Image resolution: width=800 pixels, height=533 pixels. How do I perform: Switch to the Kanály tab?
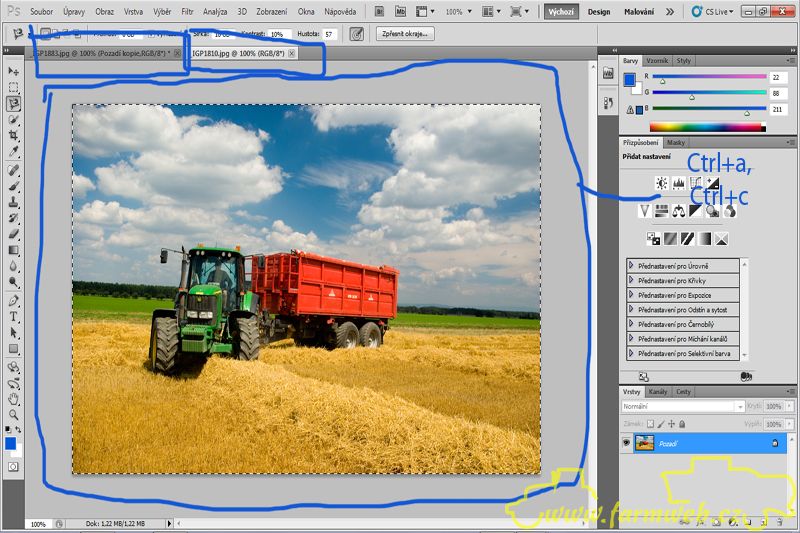click(x=658, y=391)
